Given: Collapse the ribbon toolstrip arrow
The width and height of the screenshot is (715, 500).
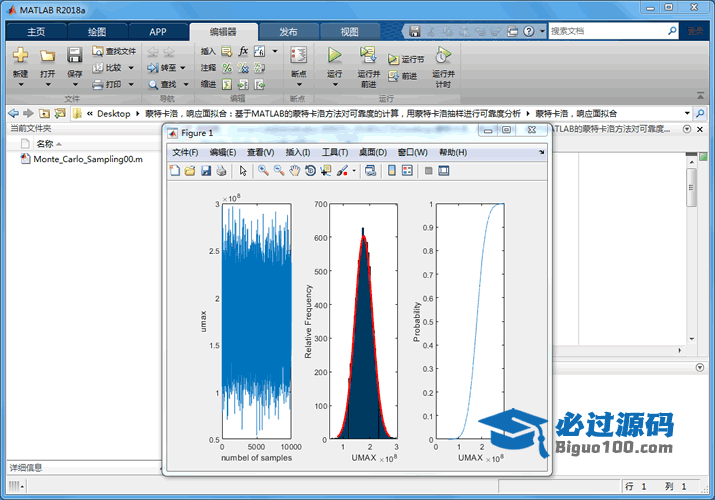Looking at the screenshot, I should click(700, 95).
